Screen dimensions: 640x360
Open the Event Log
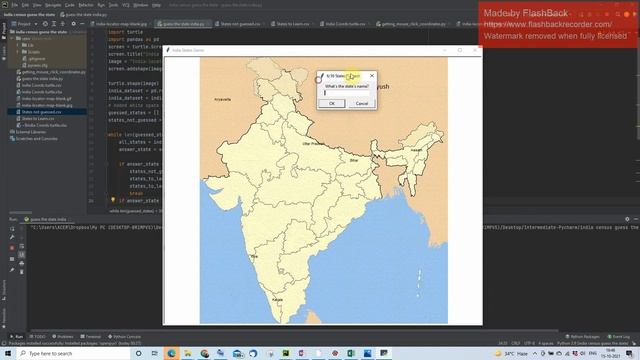click(619, 337)
